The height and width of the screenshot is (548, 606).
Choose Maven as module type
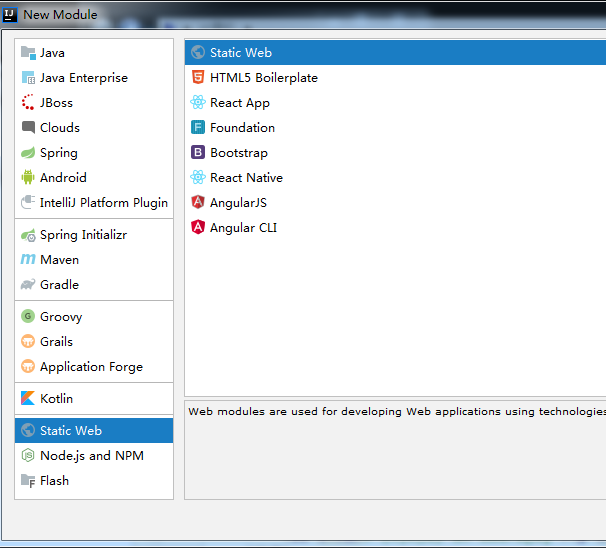(94, 260)
